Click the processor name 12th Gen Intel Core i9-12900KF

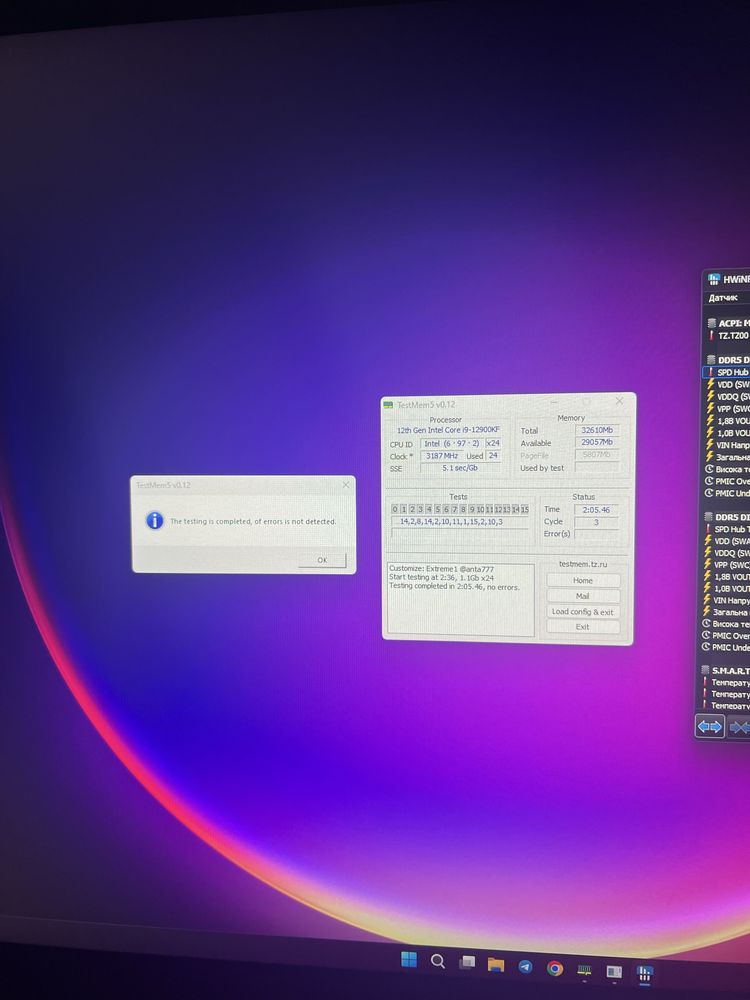(448, 430)
